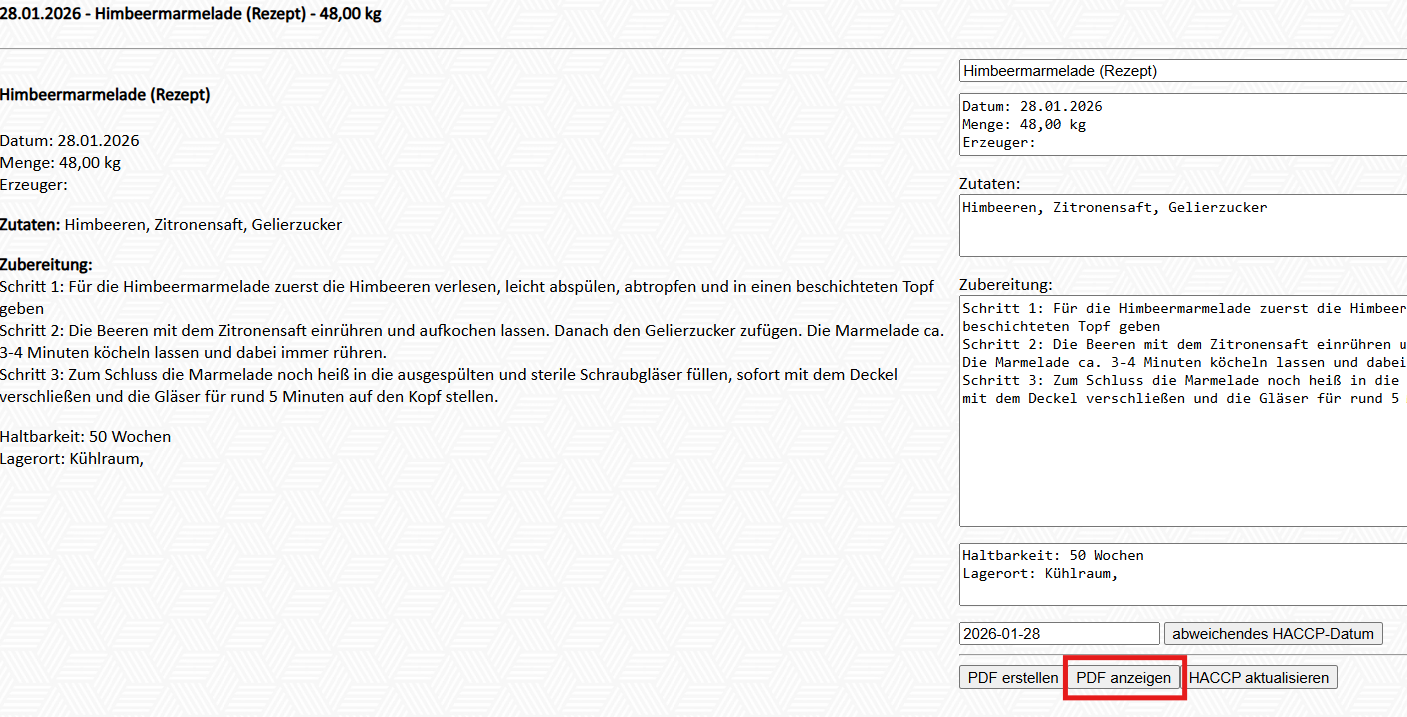This screenshot has width=1407, height=717.
Task: Click the PDF erstellen button
Action: 1012,678
